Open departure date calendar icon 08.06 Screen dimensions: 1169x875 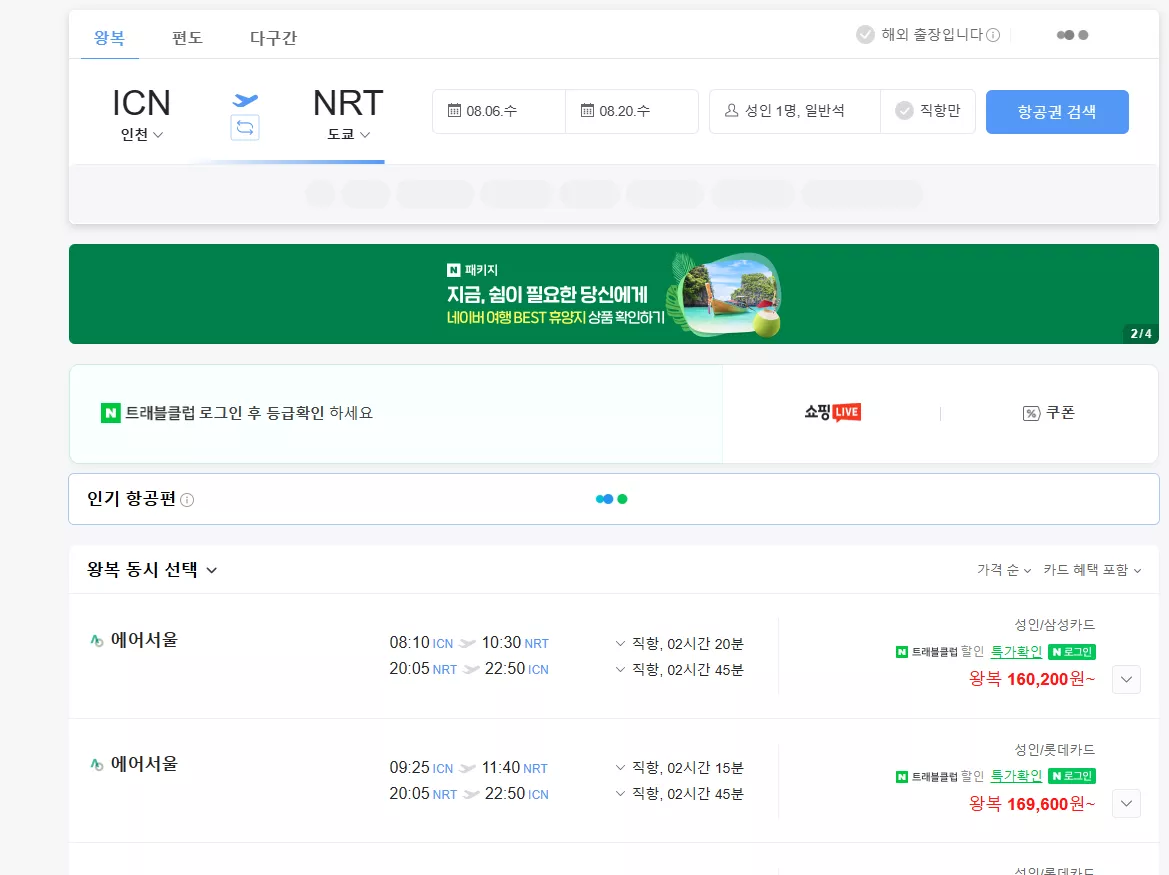point(454,110)
